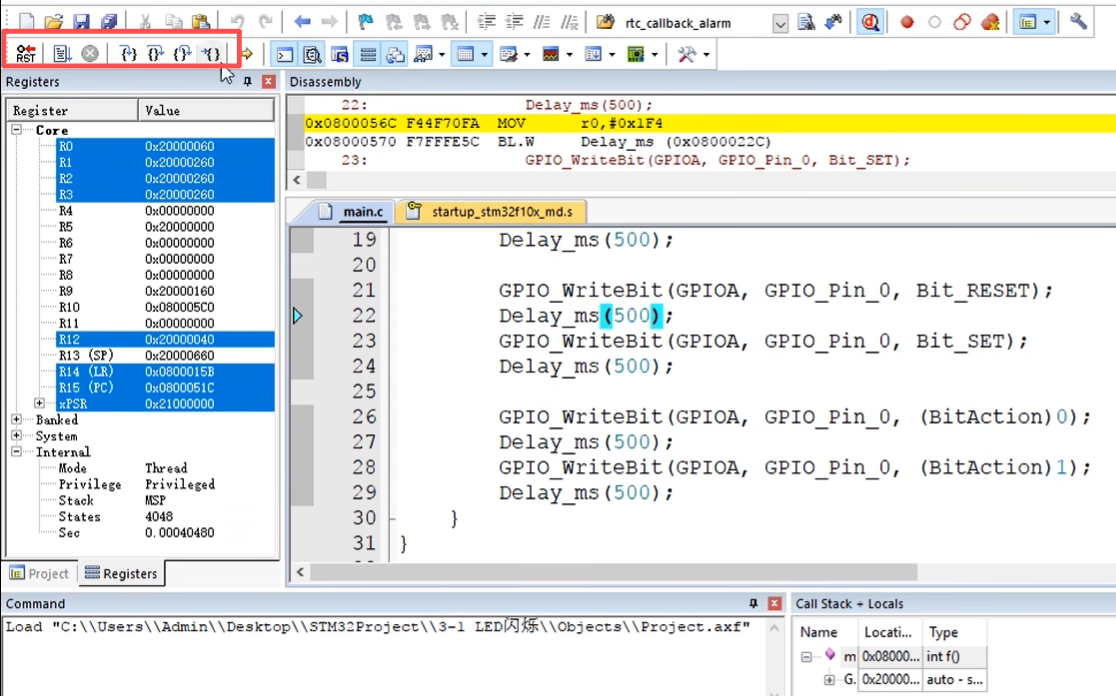Image resolution: width=1116 pixels, height=696 pixels.
Task: Click the Type column header in Call Stack
Action: click(954, 632)
